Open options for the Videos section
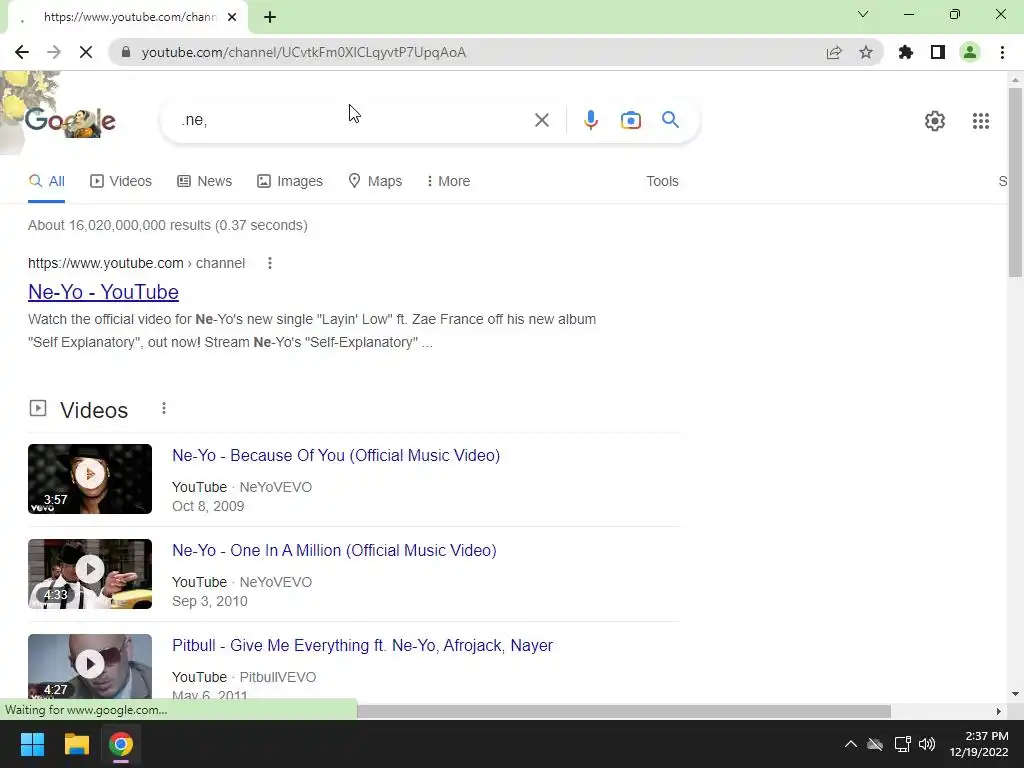1024x768 pixels. click(x=164, y=408)
